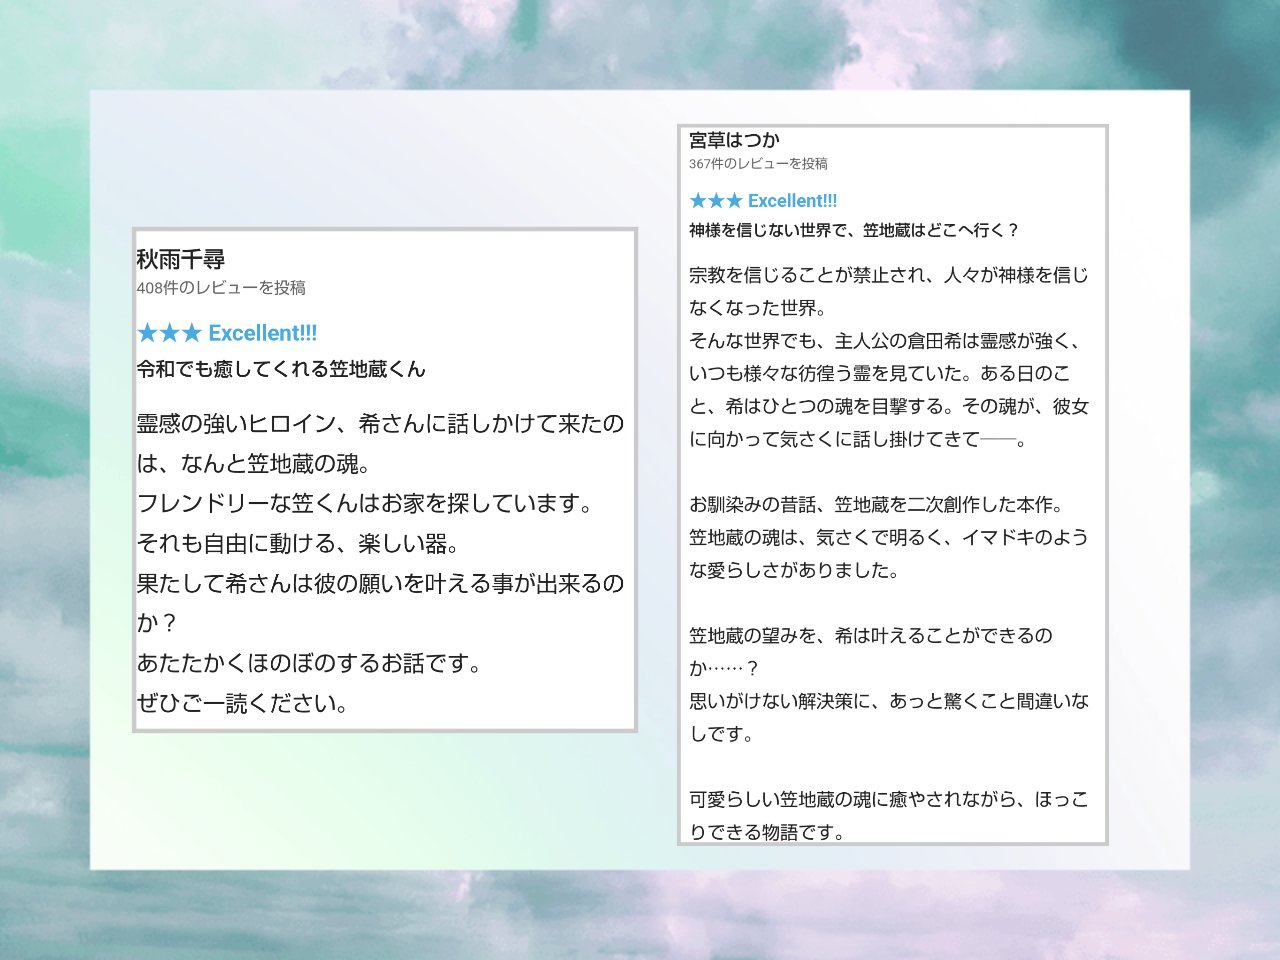The image size is (1280, 960).
Task: Click the line それも自由に動ける、楽しい器
Action: click(298, 544)
